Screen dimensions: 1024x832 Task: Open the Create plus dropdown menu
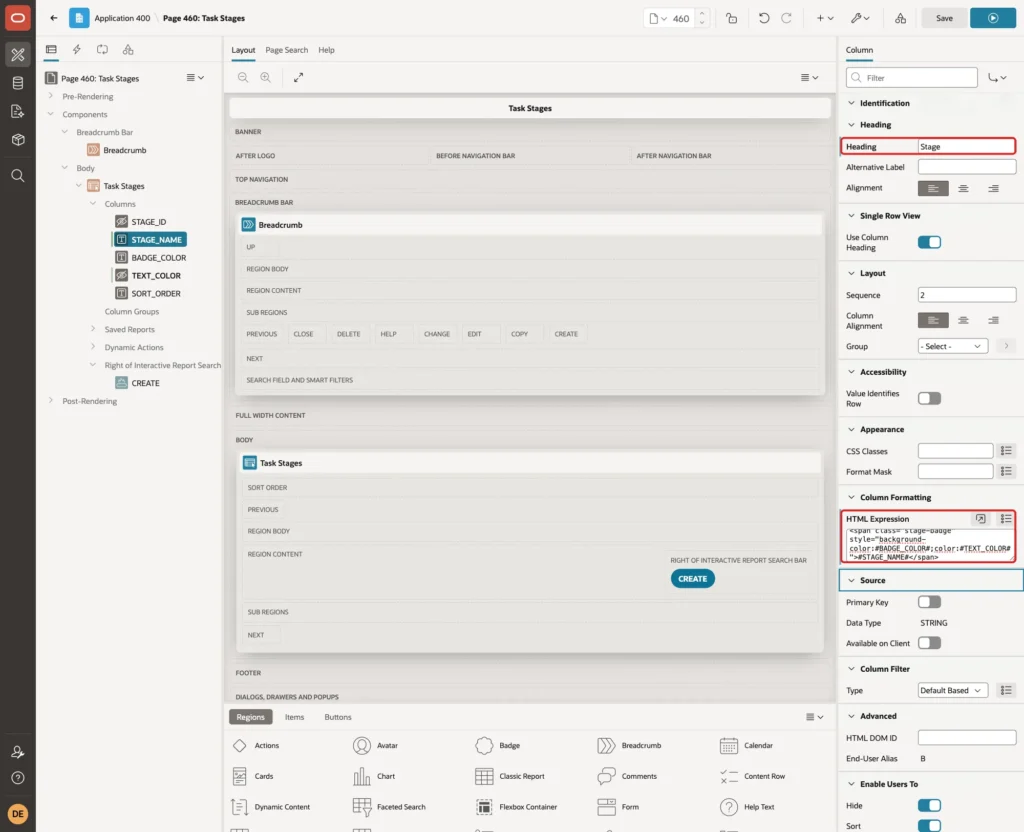point(824,18)
